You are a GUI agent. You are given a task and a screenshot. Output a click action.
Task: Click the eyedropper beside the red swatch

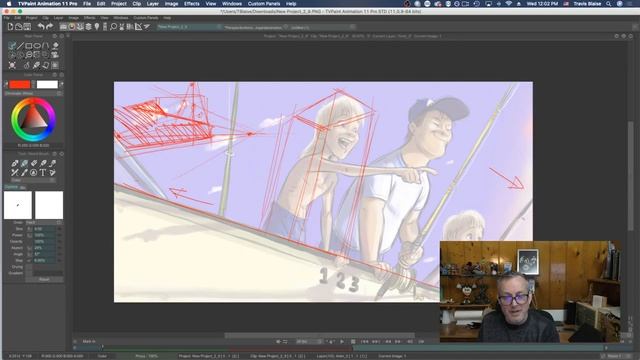6,84
